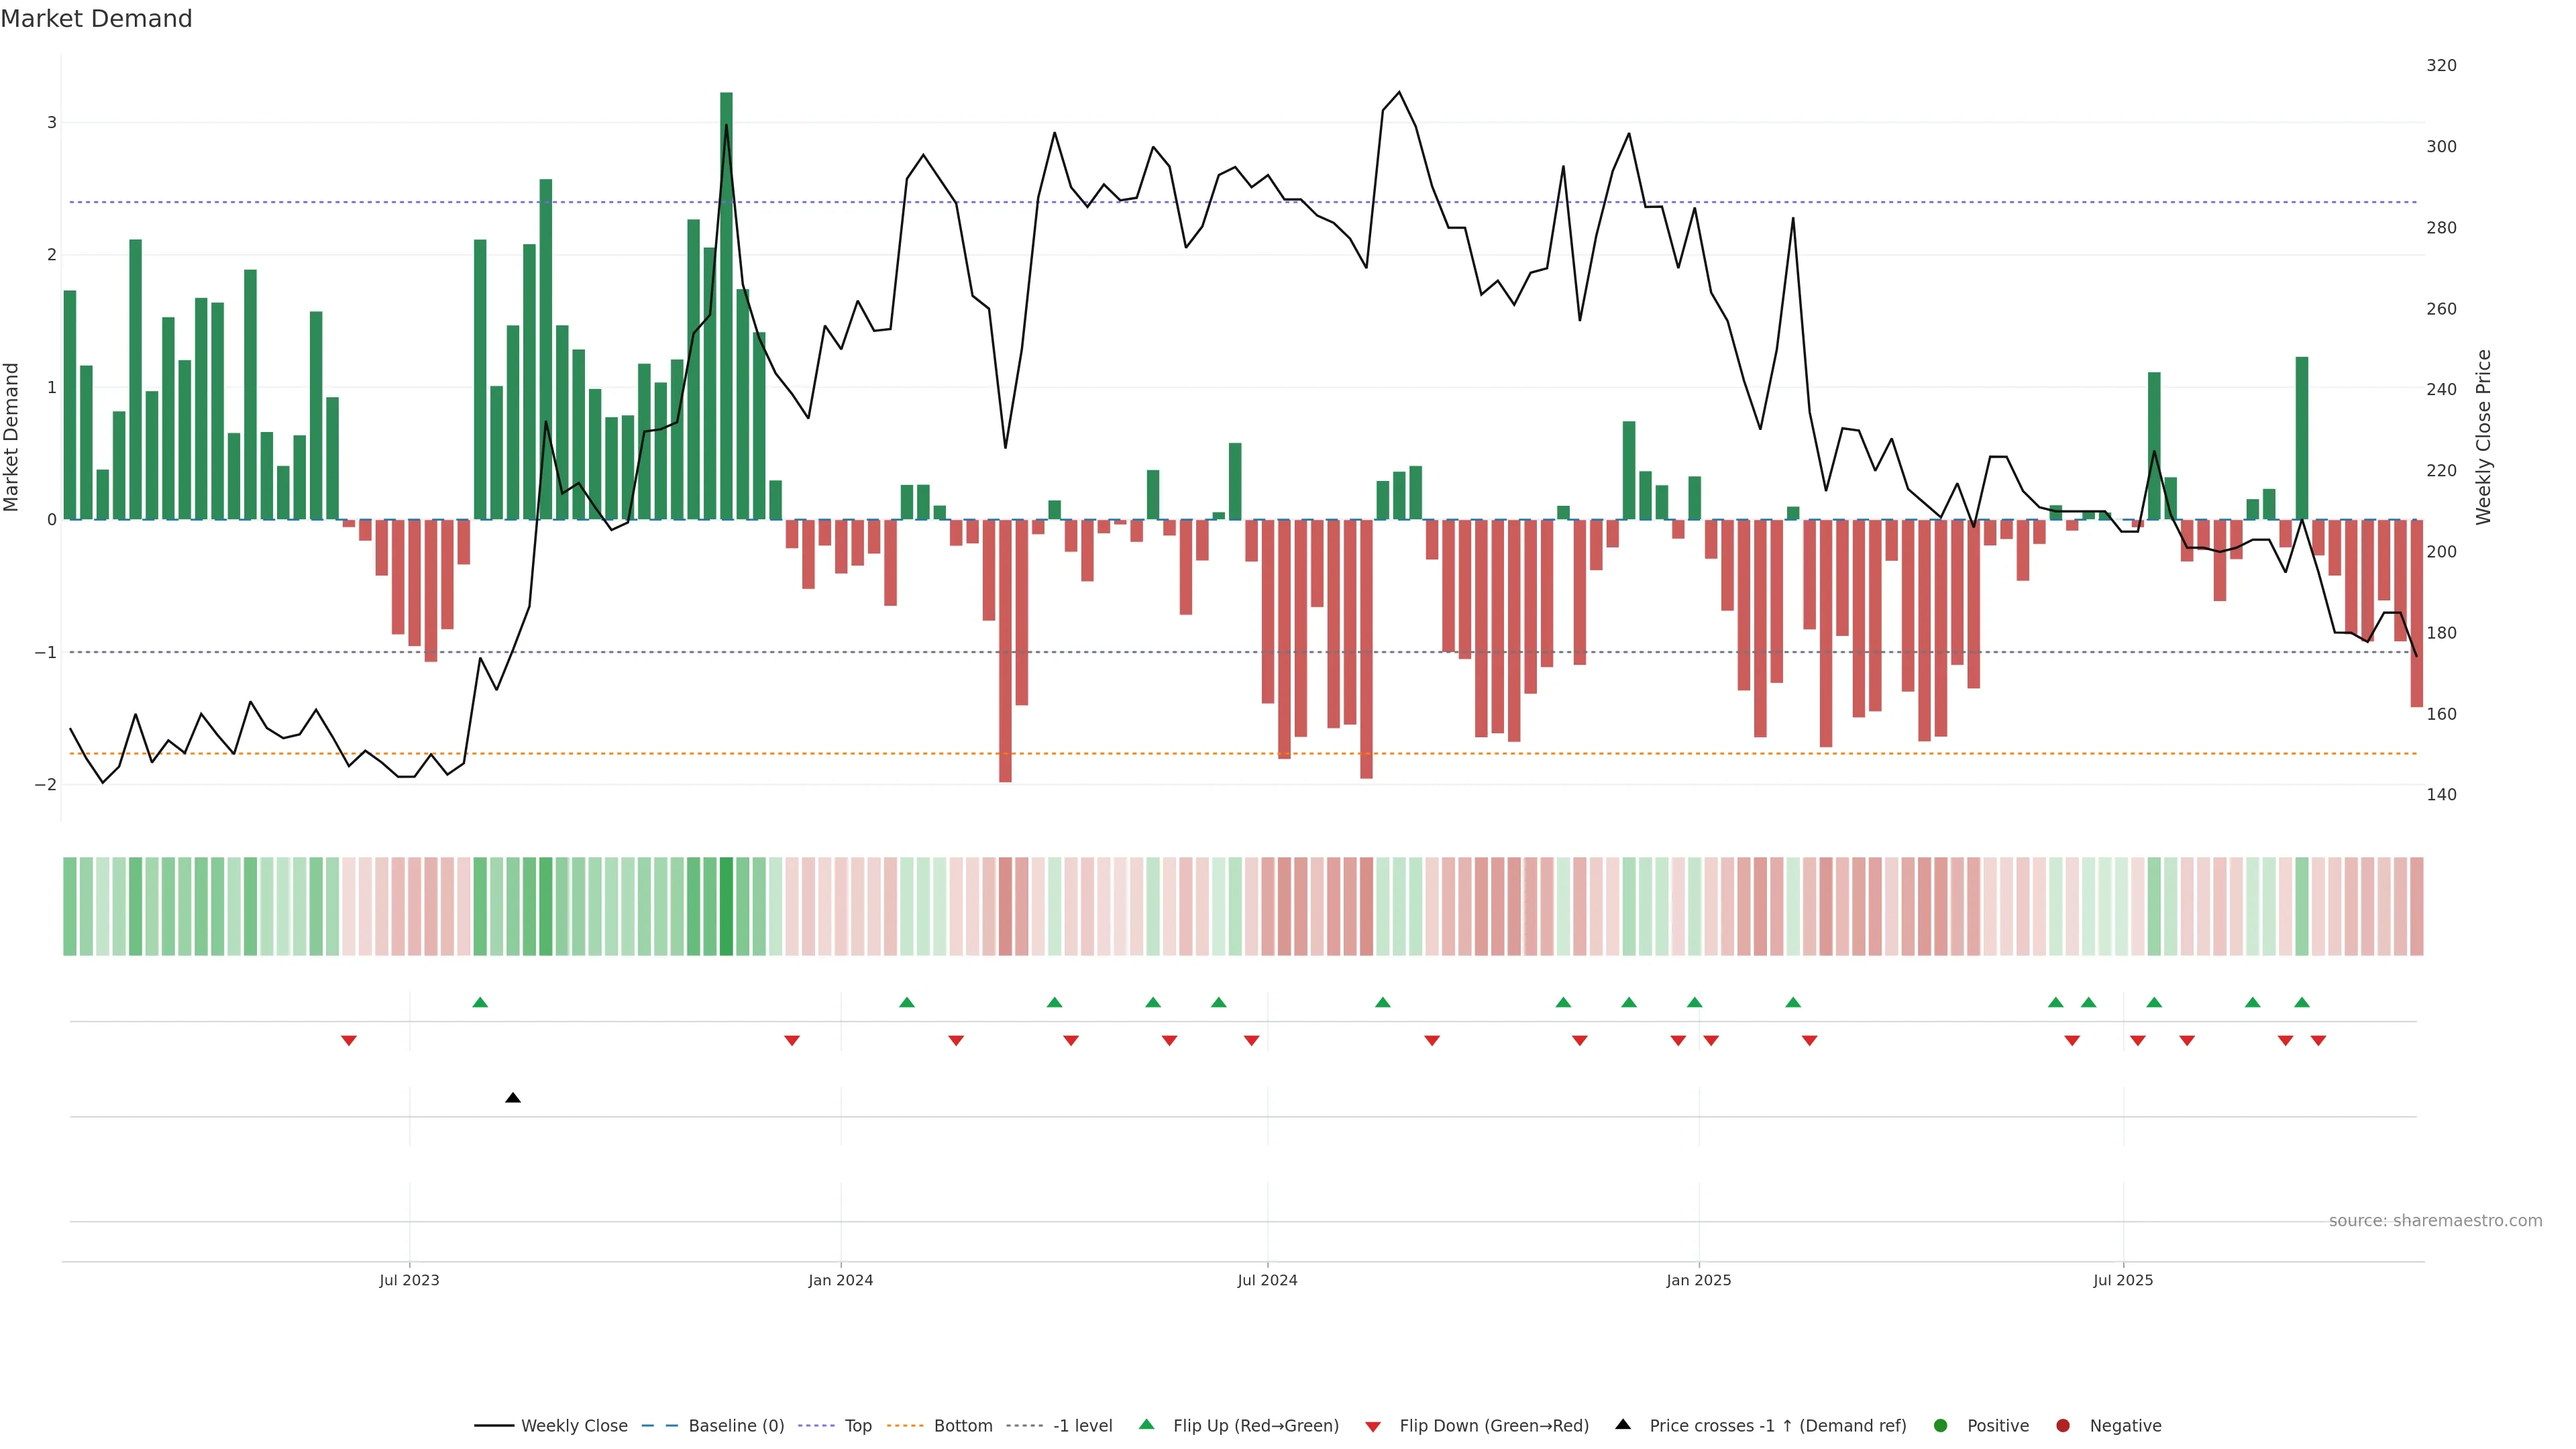Viewport: 2576px width, 1449px height.
Task: Click the Jan 2024 x-axis label
Action: coord(840,1280)
